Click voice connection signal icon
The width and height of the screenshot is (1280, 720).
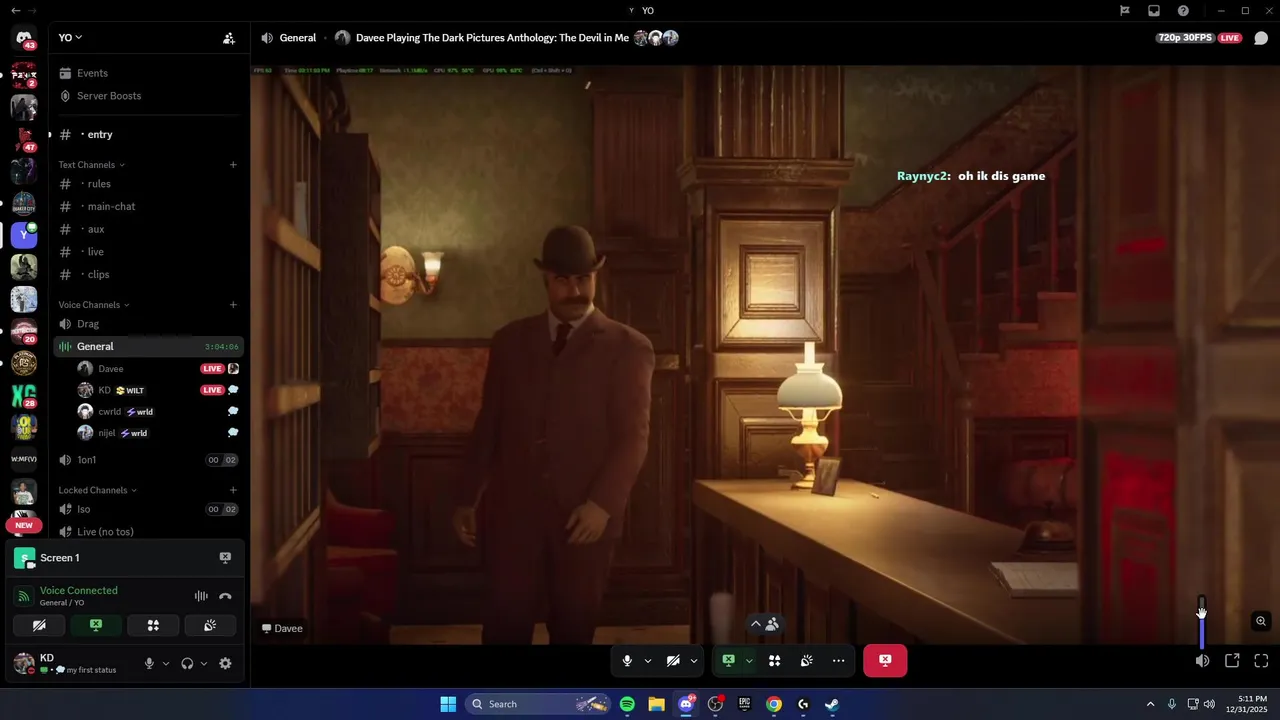coord(24,596)
